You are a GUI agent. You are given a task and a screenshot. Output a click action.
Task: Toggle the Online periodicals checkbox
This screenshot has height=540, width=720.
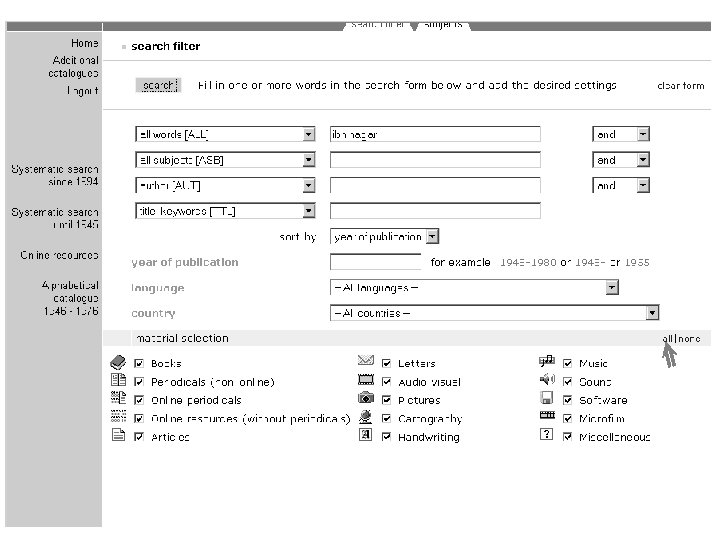click(139, 400)
